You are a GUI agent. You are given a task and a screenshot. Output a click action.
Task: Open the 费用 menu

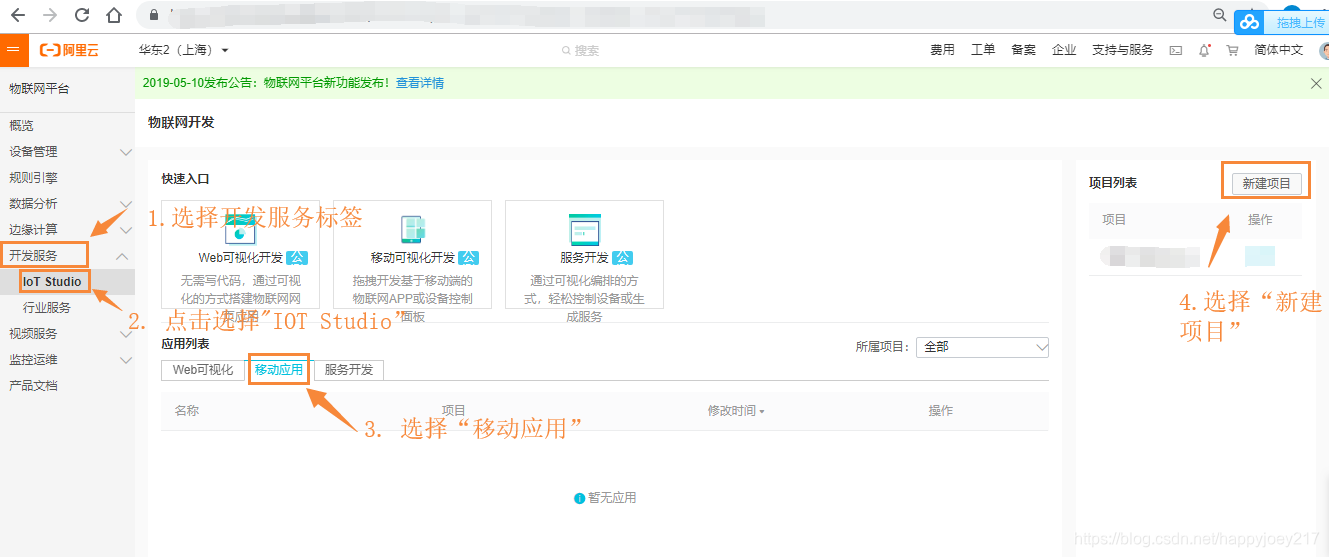pyautogui.click(x=942, y=50)
